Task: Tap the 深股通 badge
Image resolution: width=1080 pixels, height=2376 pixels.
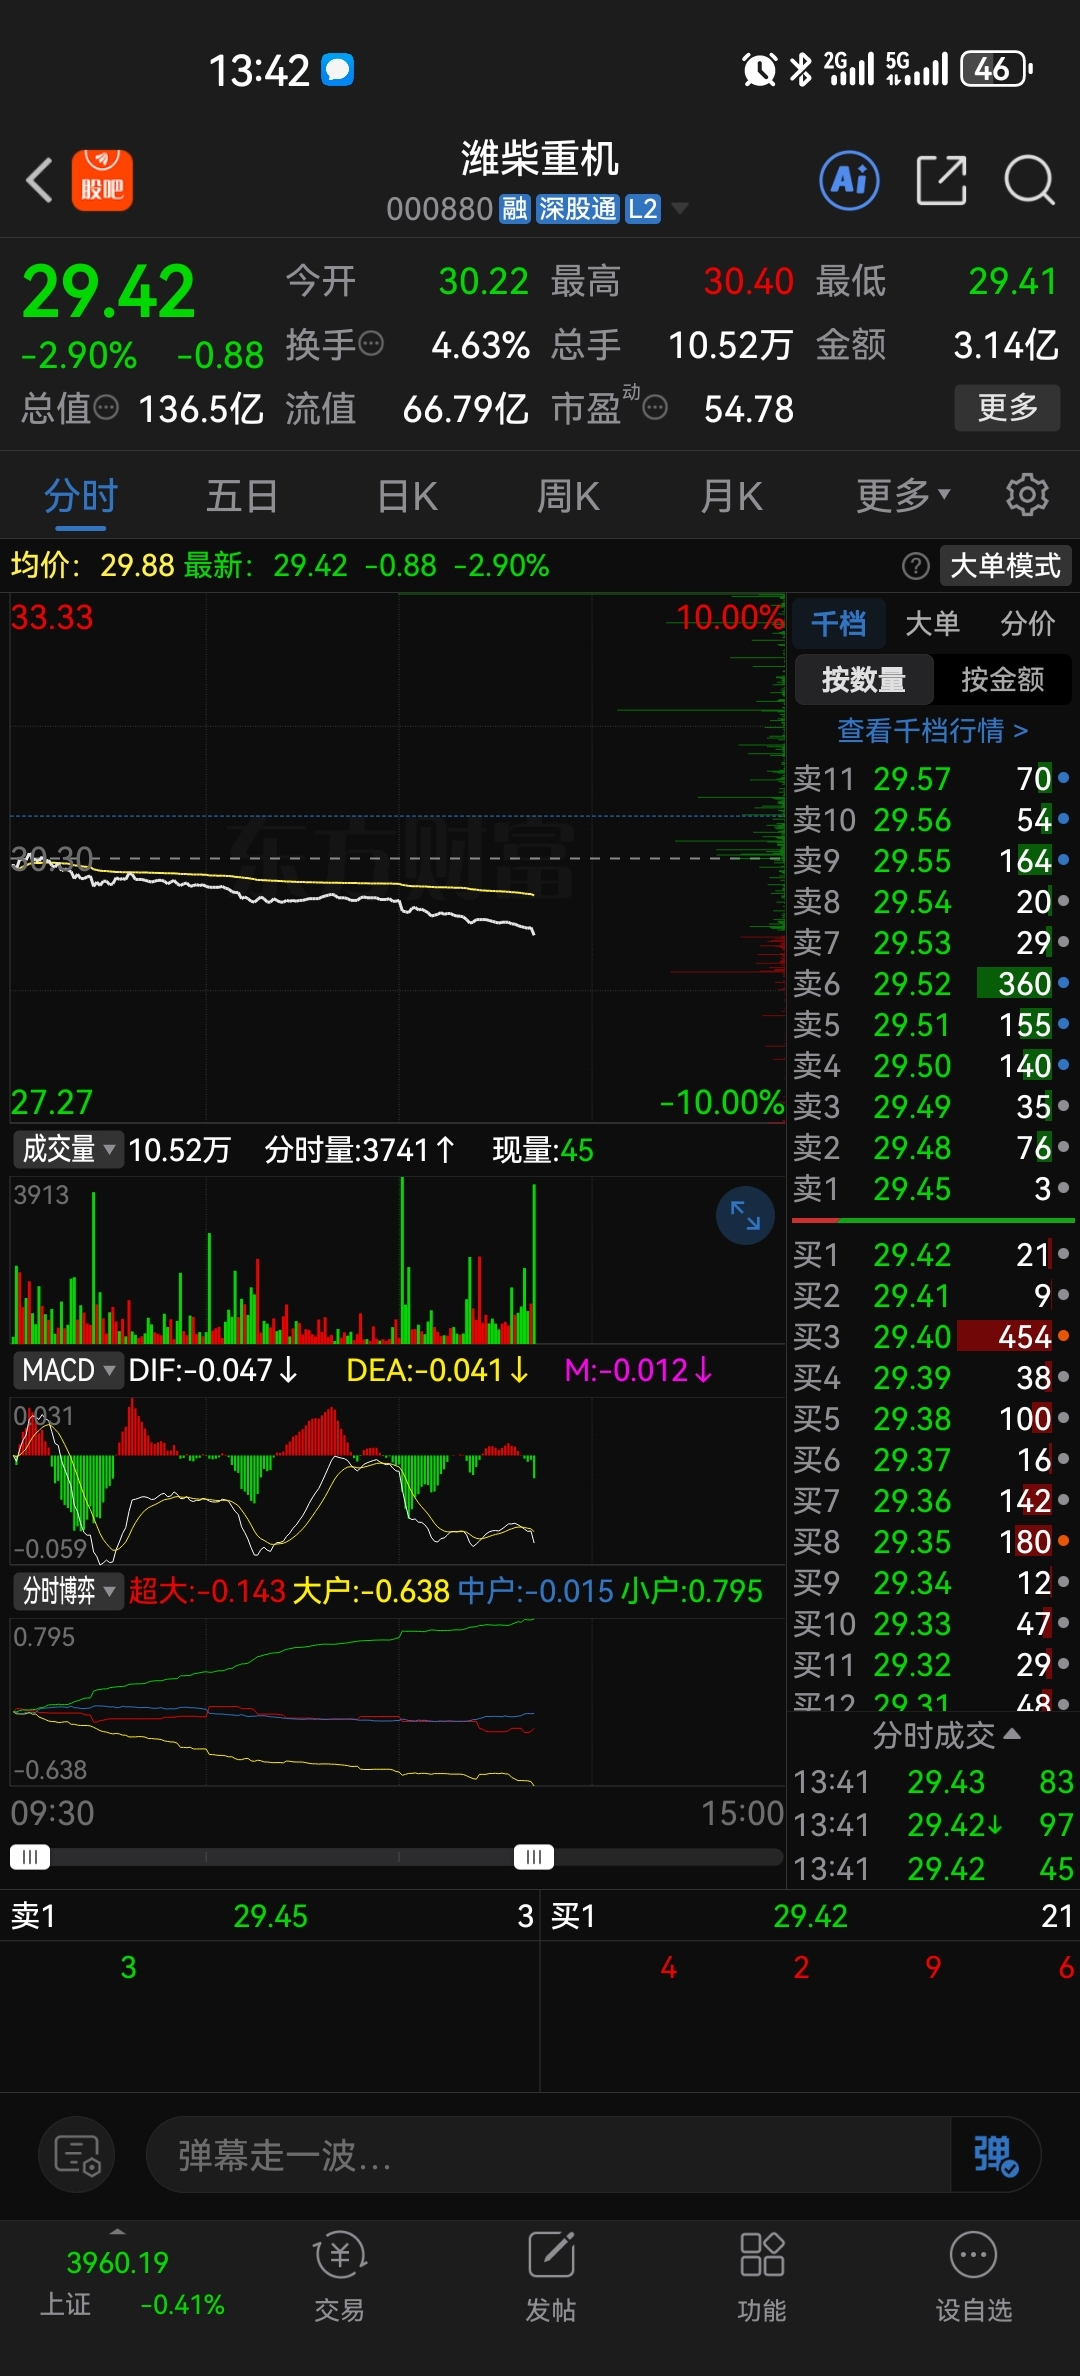Action: (577, 209)
